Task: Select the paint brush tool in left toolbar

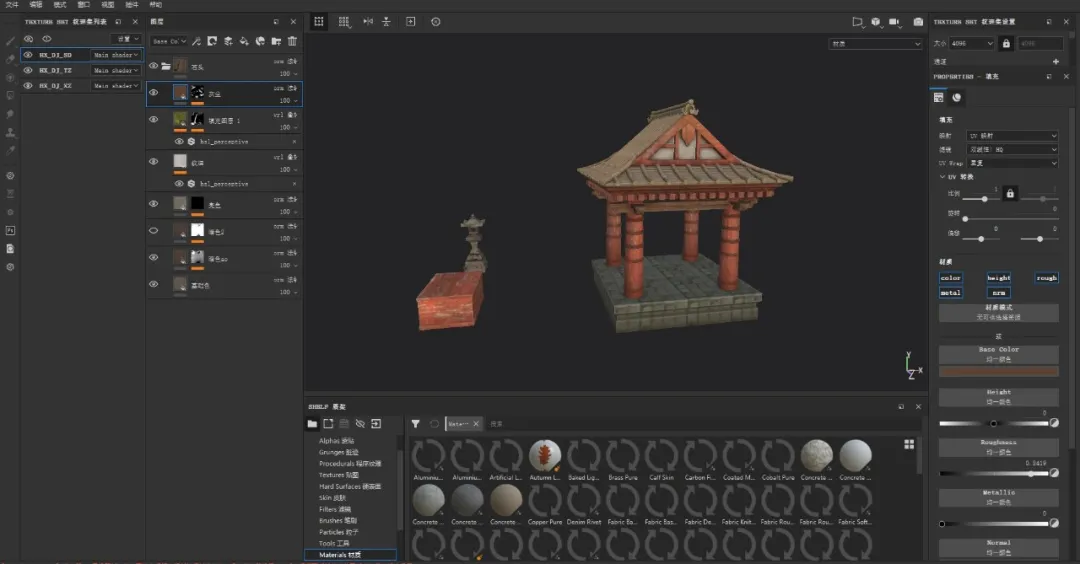Action: pyautogui.click(x=10, y=41)
